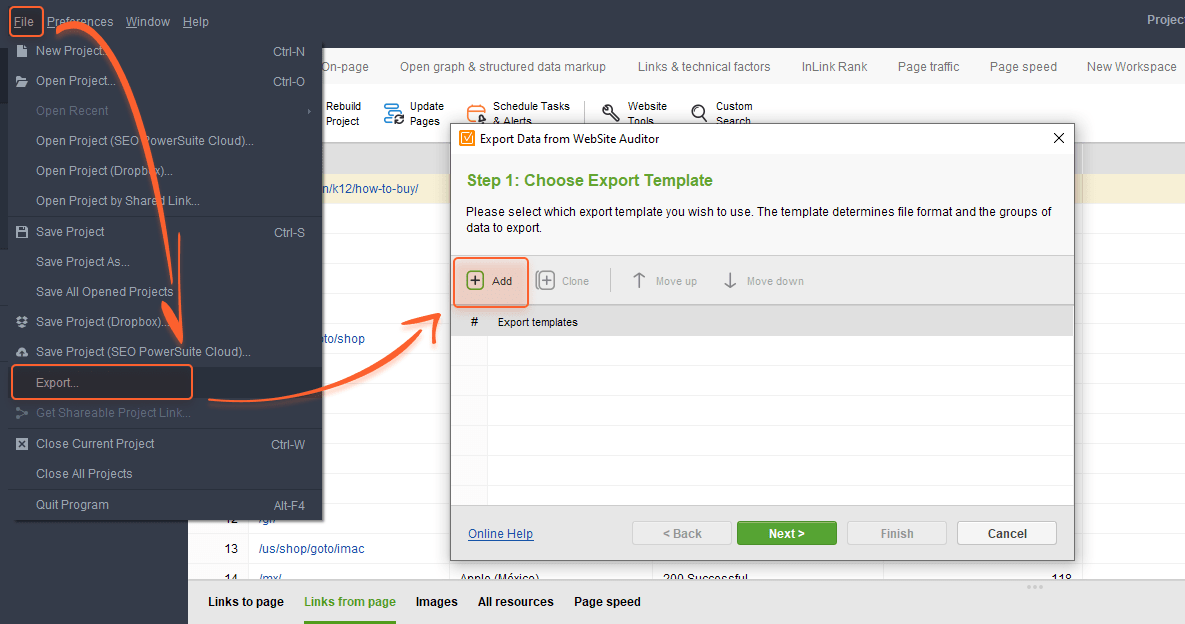Click the Rebuild Project toolbar button
Image resolution: width=1185 pixels, height=624 pixels.
point(343,113)
